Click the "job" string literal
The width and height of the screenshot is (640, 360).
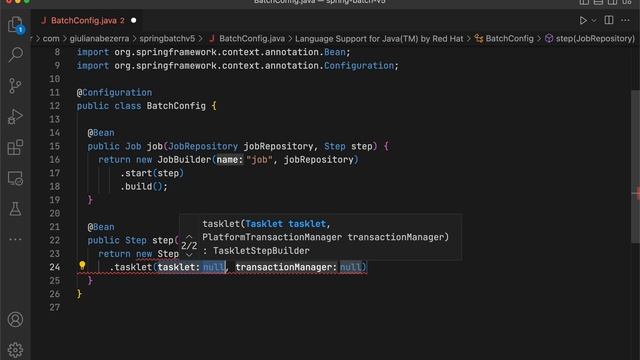coord(259,160)
